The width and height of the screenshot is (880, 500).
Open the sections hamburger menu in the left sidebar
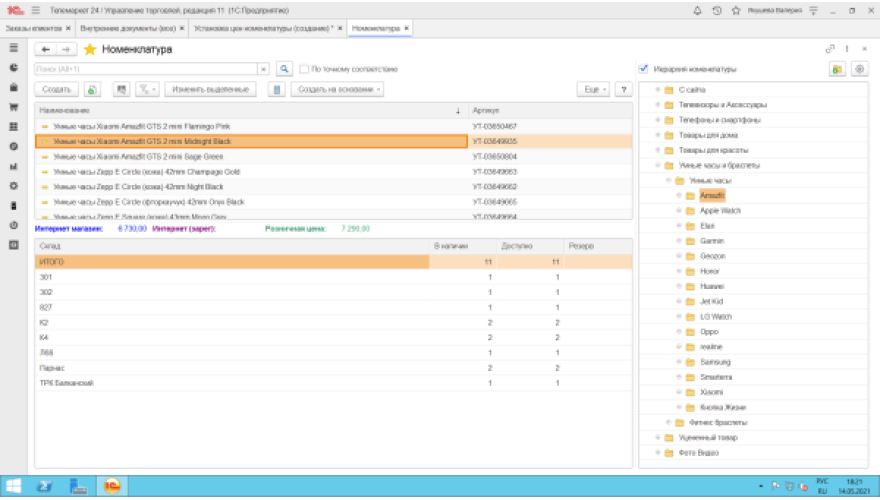point(13,48)
